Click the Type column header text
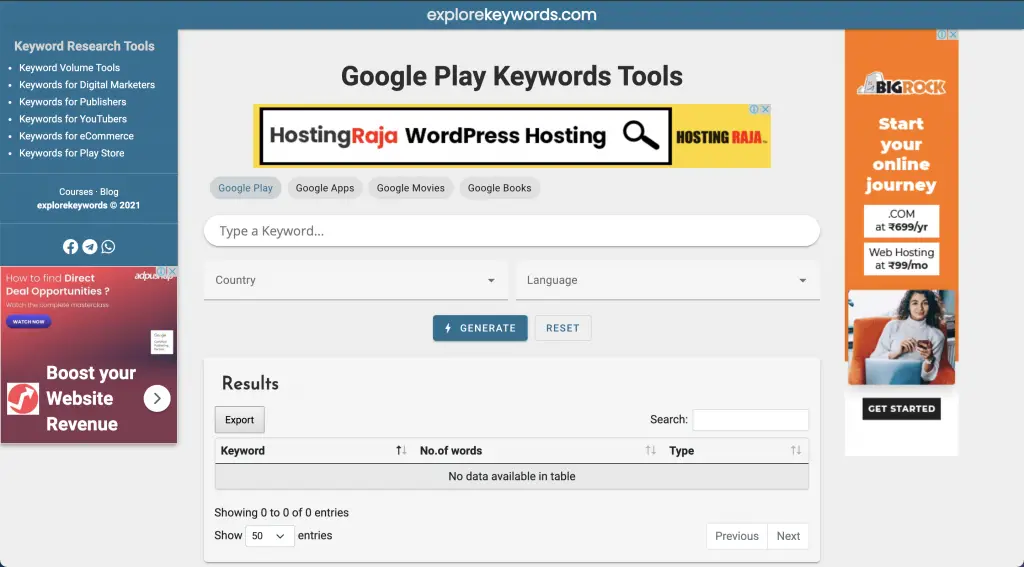Screen dimensions: 1024x567 coord(681,450)
